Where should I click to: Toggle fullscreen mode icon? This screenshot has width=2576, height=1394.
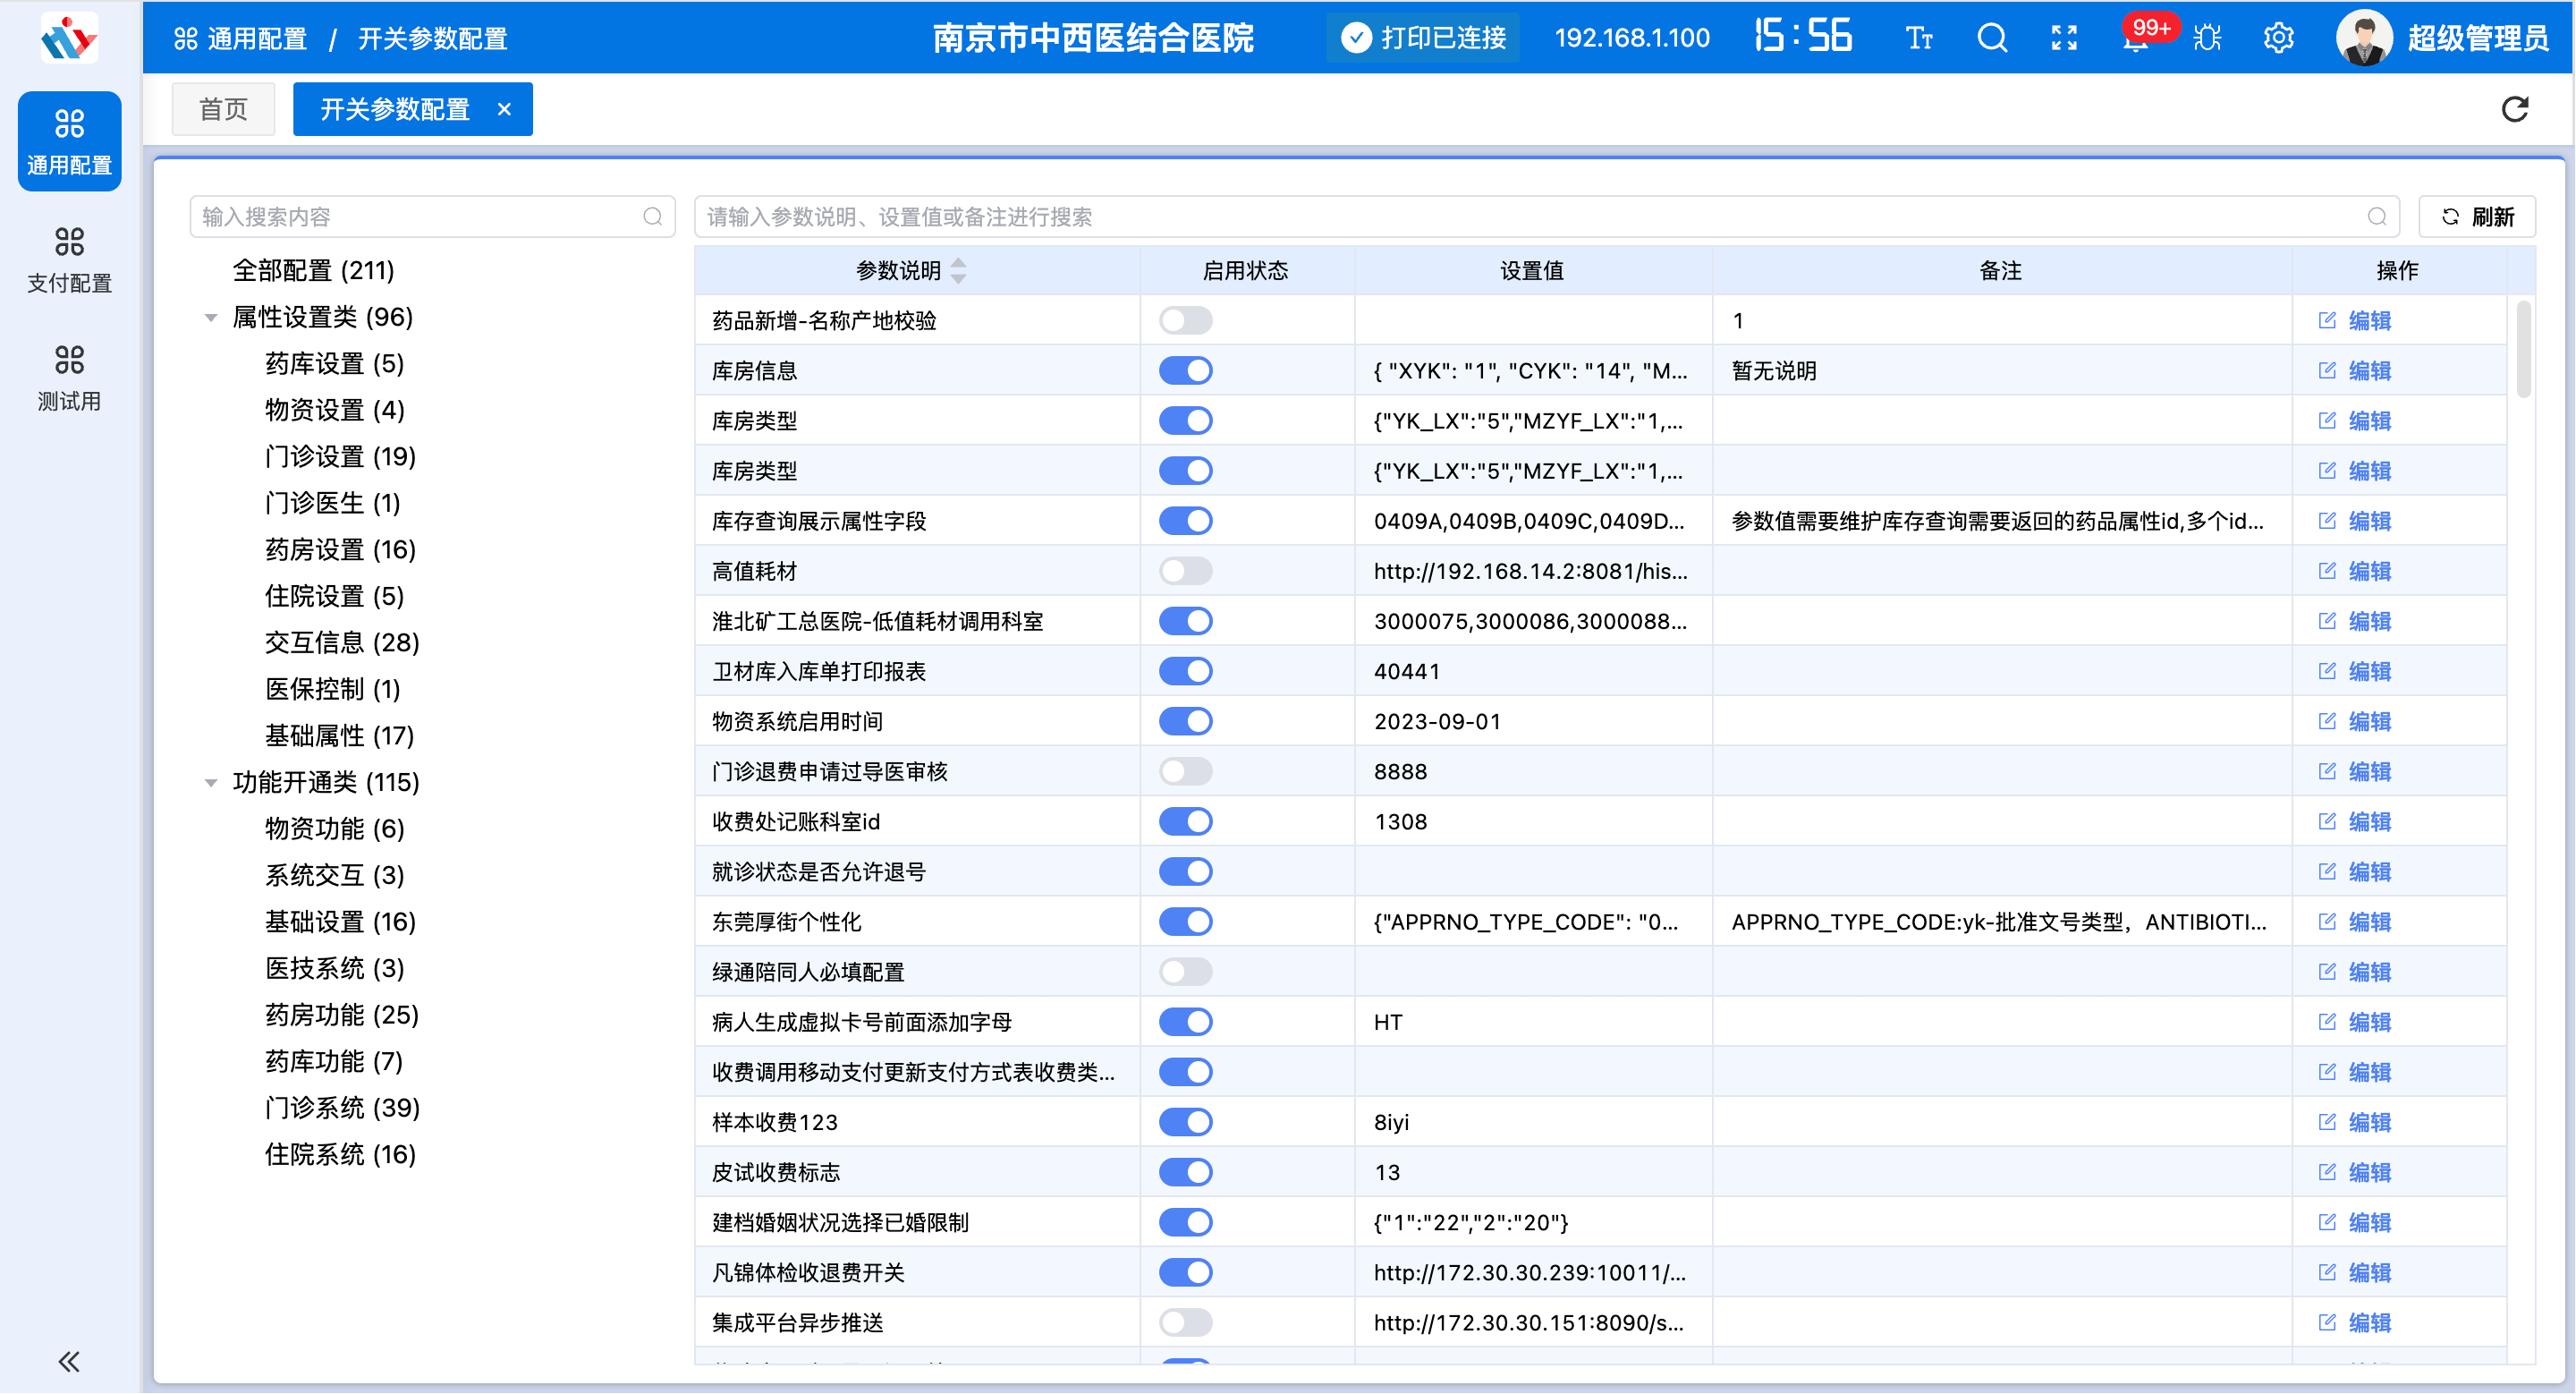2064,38
